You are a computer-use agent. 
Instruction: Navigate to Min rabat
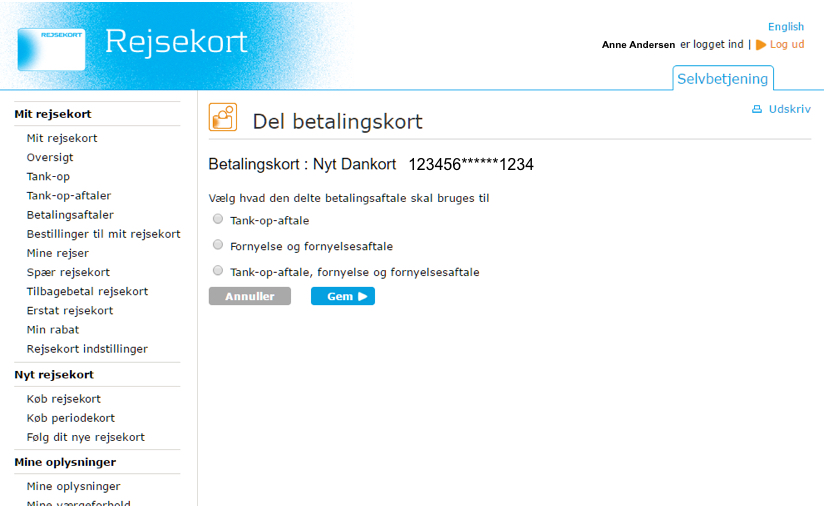[53, 330]
